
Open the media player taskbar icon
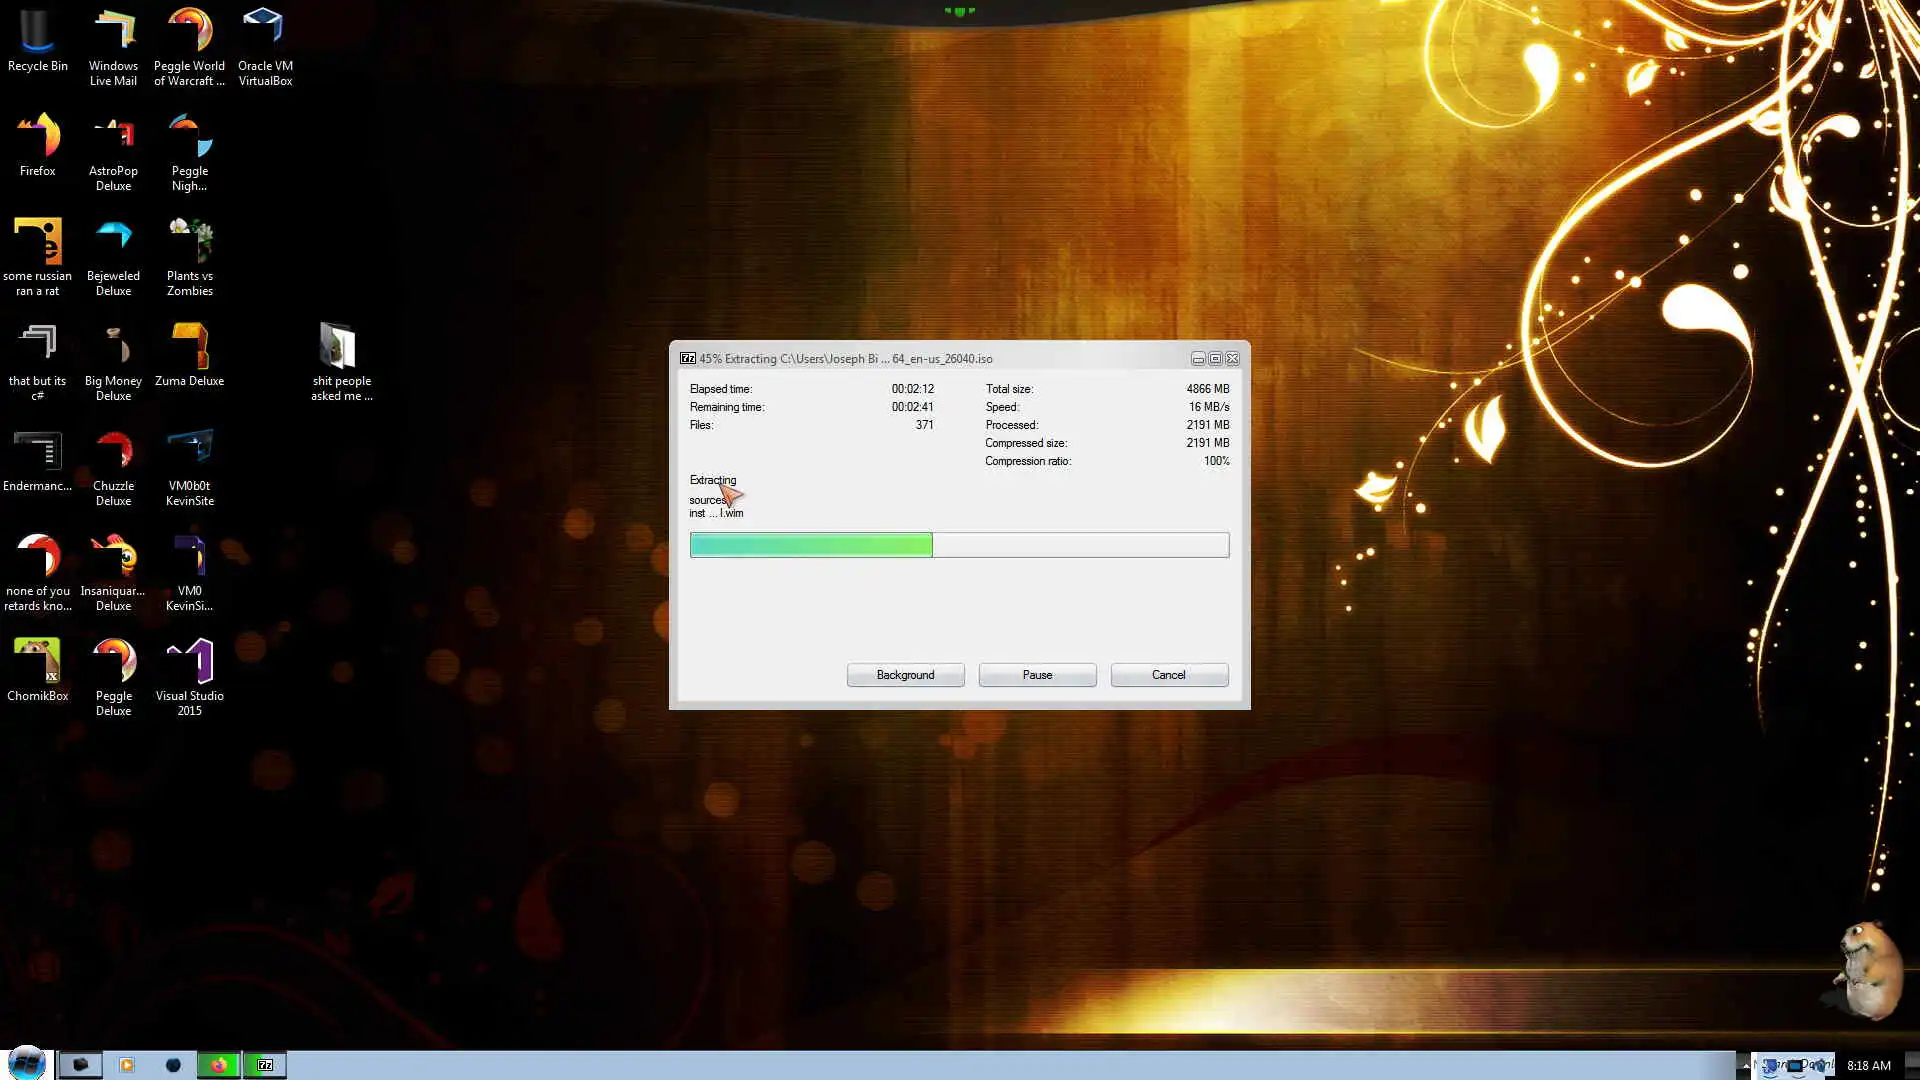click(x=127, y=1065)
